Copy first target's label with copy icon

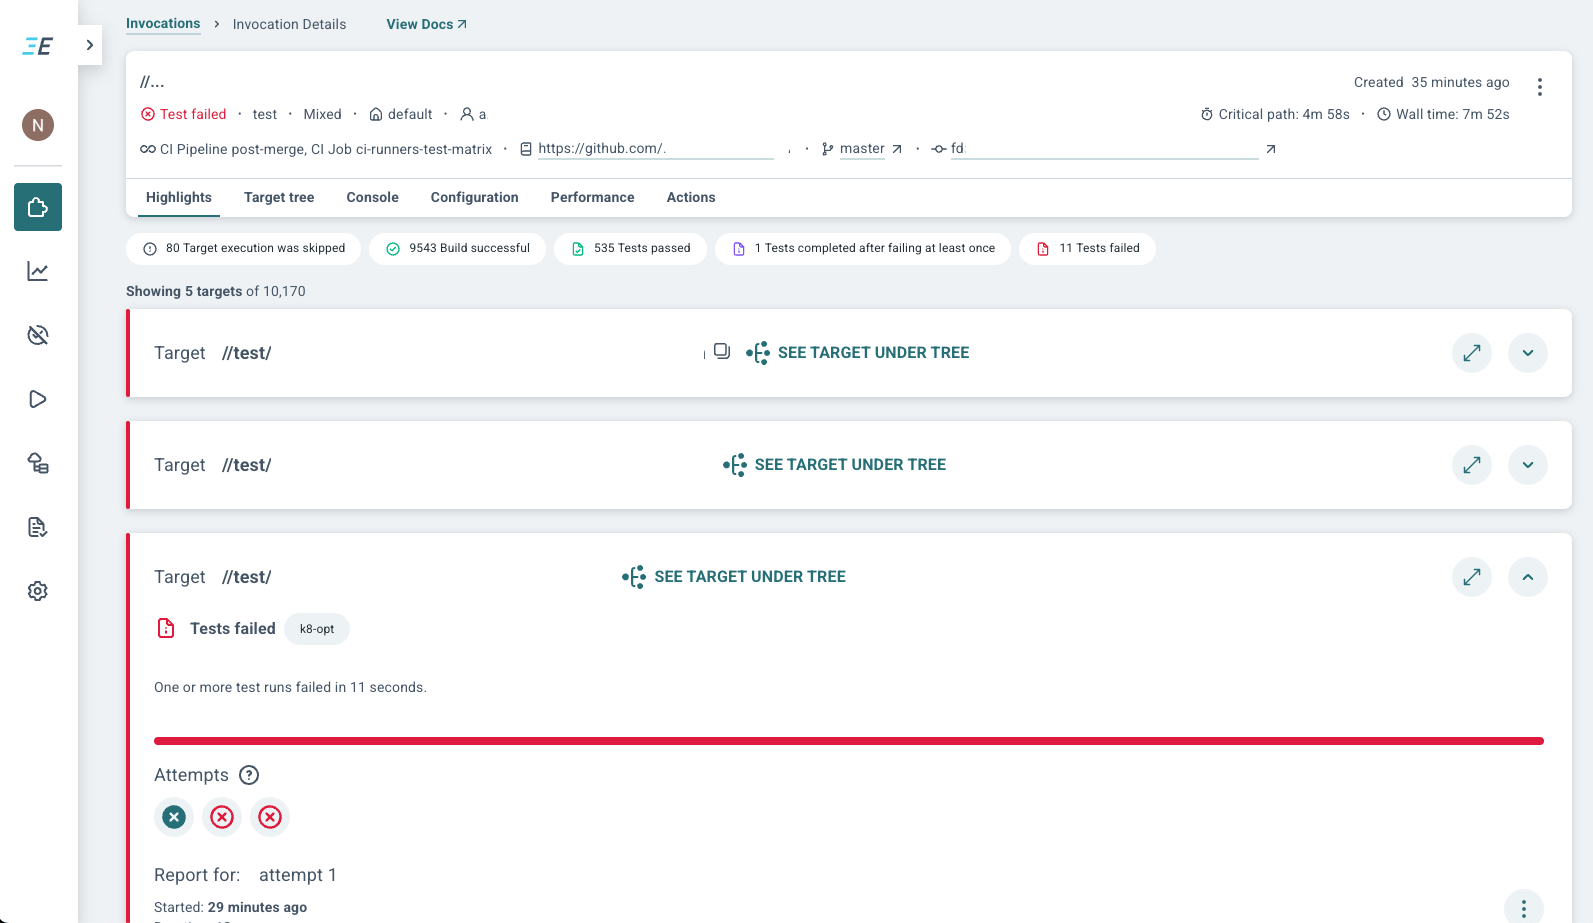(x=722, y=352)
